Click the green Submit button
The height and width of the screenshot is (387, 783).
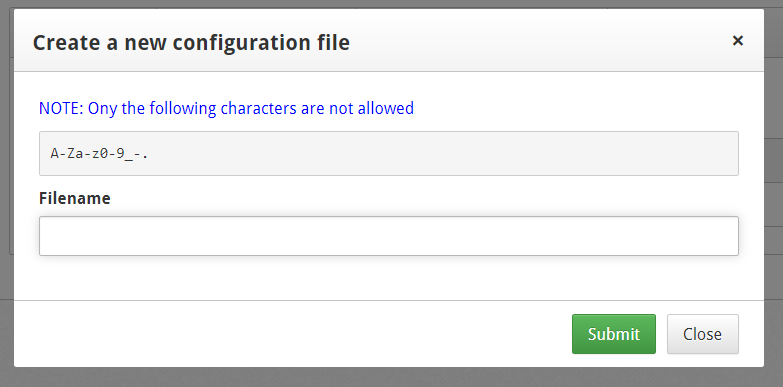point(614,334)
